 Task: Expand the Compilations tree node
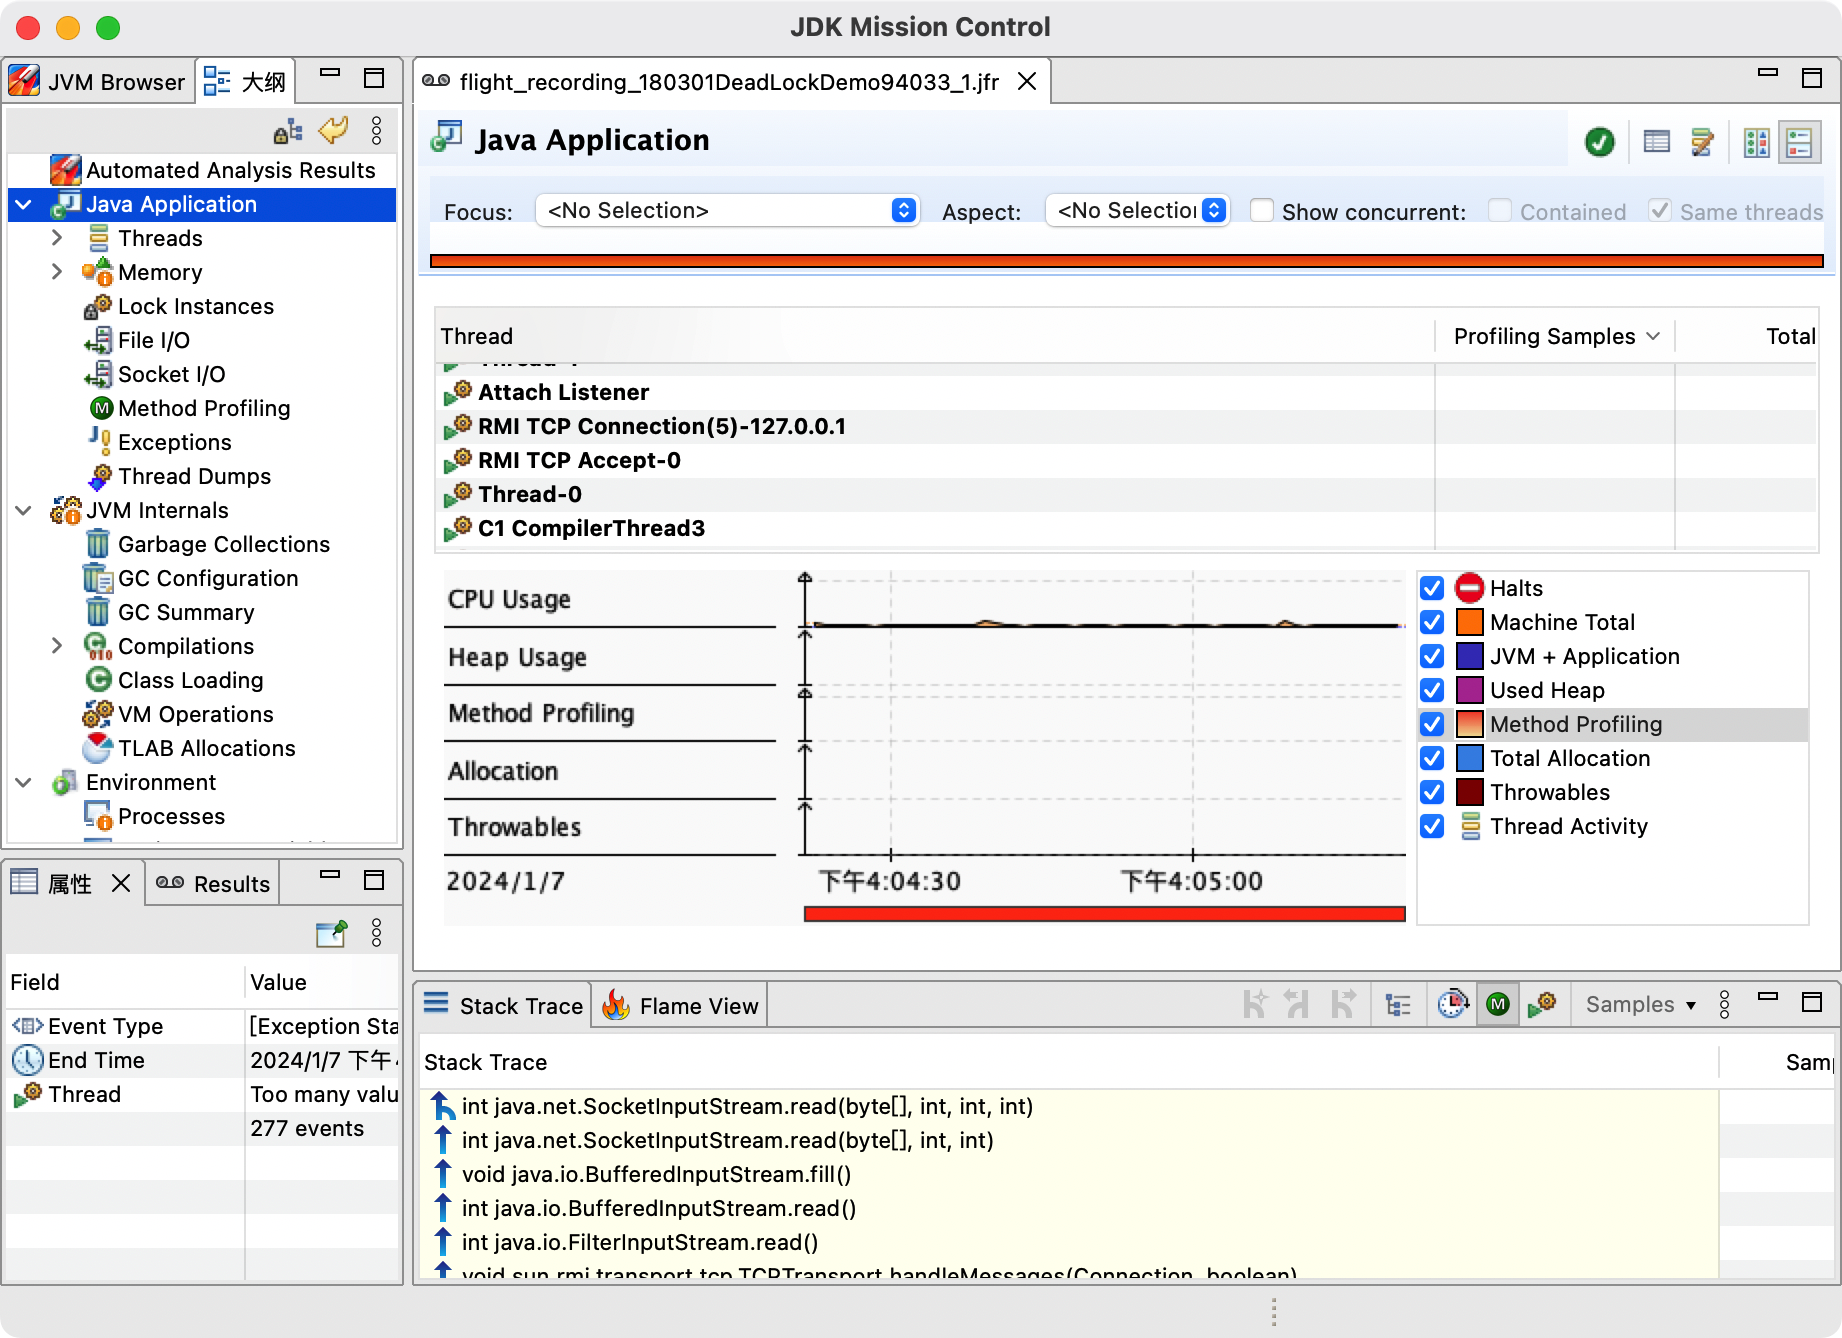(57, 646)
